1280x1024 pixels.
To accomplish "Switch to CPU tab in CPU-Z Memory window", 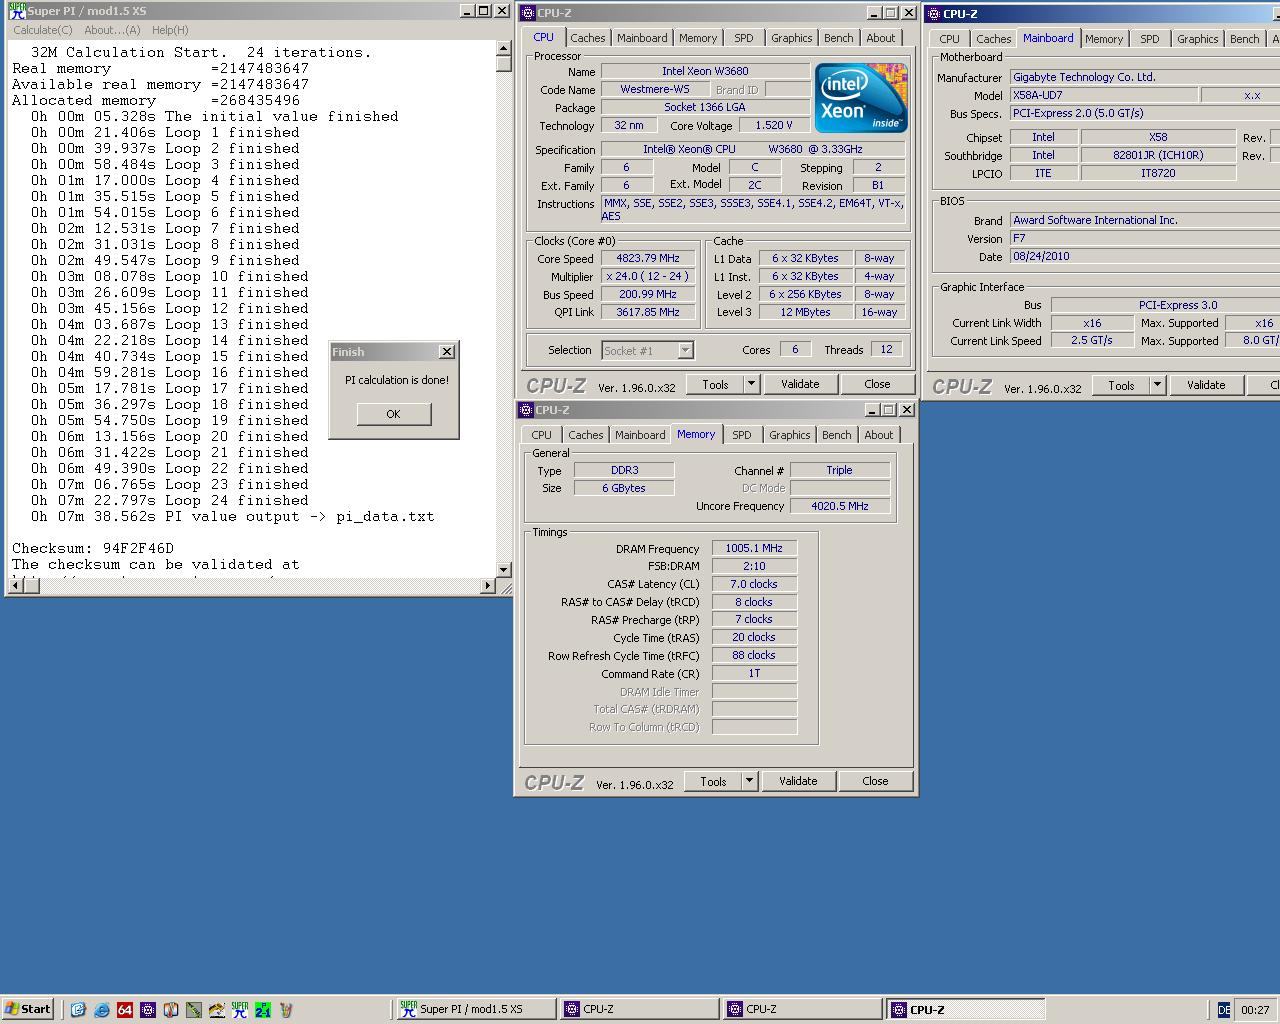I will pos(541,435).
